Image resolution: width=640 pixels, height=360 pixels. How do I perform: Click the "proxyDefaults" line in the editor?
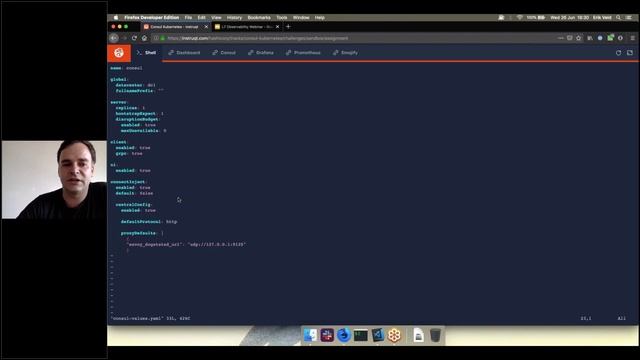click(x=142, y=233)
